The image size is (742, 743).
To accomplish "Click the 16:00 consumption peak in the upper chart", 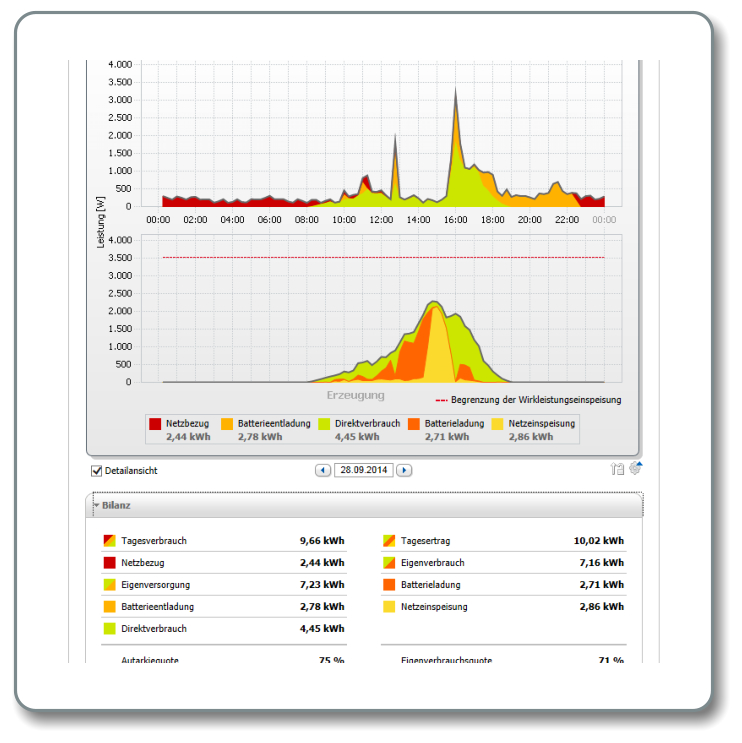I will coord(455,92).
